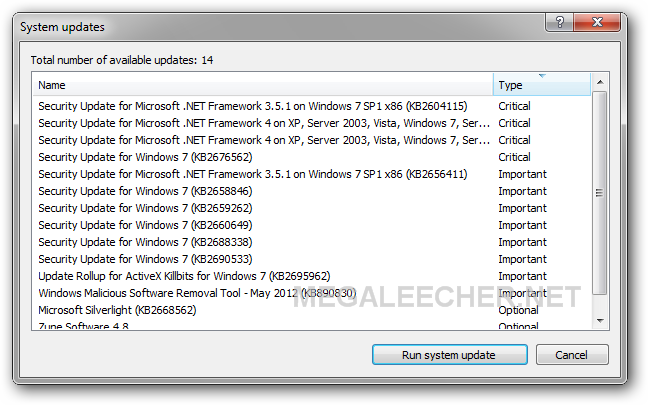Select the update KB2656411 row
648x405 pixels.
click(x=312, y=174)
